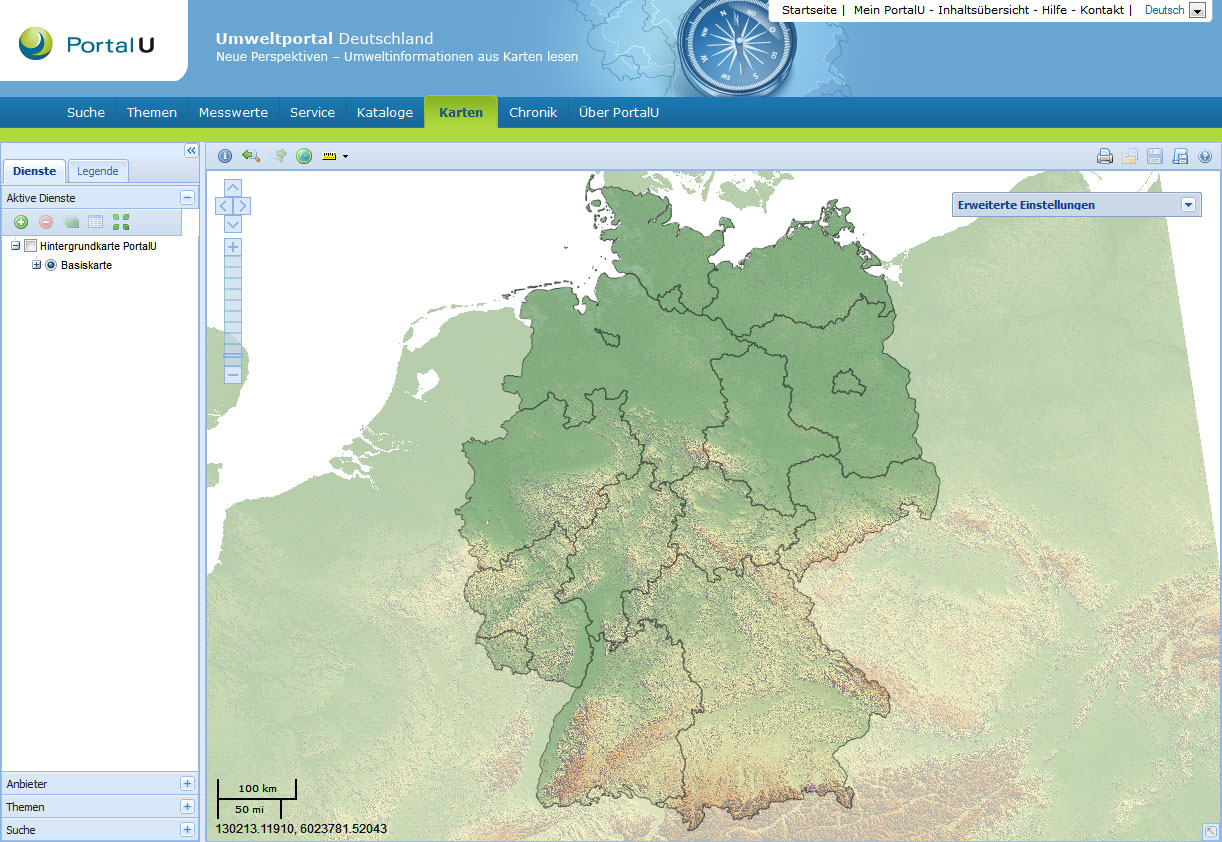Click the globe full-extent map icon
Viewport: 1222px width, 842px height.
tap(304, 156)
